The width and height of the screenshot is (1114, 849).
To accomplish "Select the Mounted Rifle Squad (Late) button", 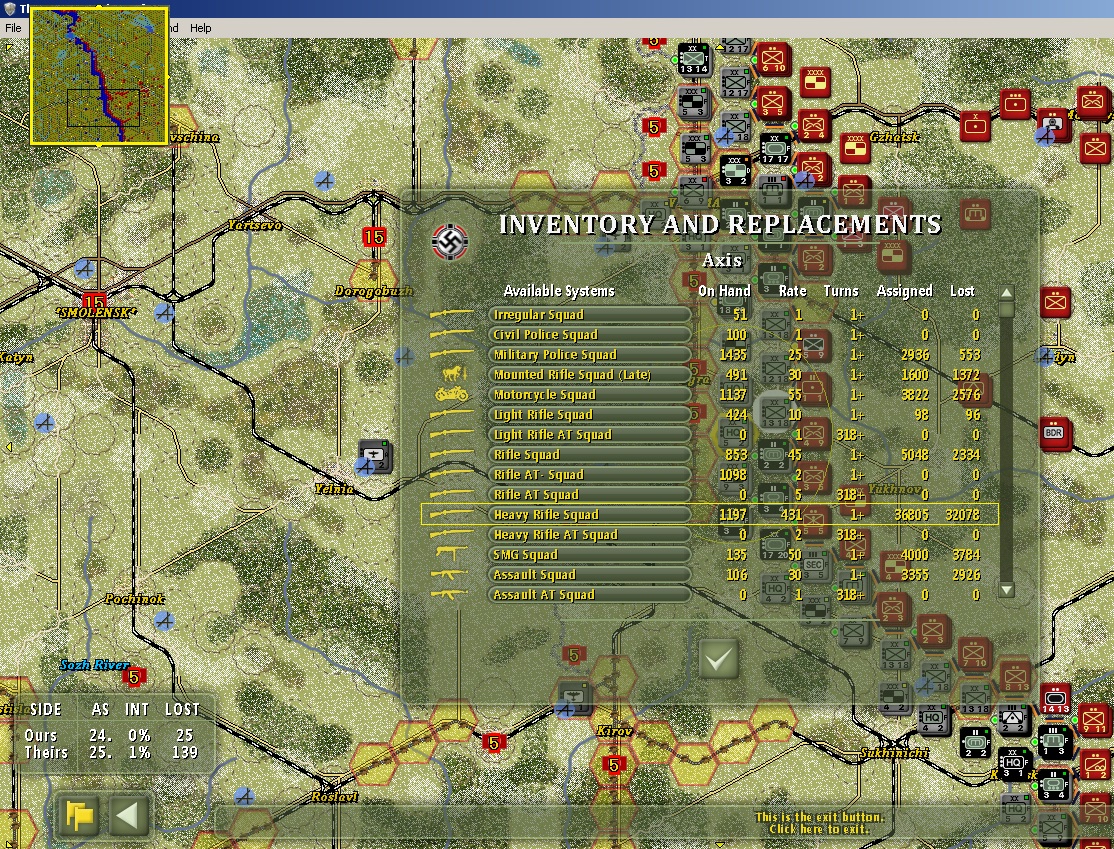I will click(x=590, y=374).
